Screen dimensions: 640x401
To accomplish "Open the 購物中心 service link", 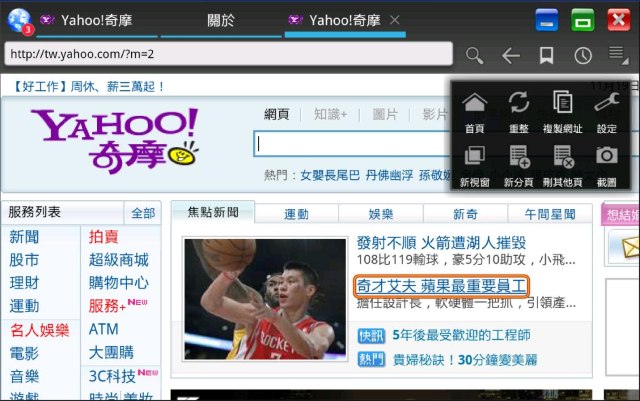I will 119,283.
